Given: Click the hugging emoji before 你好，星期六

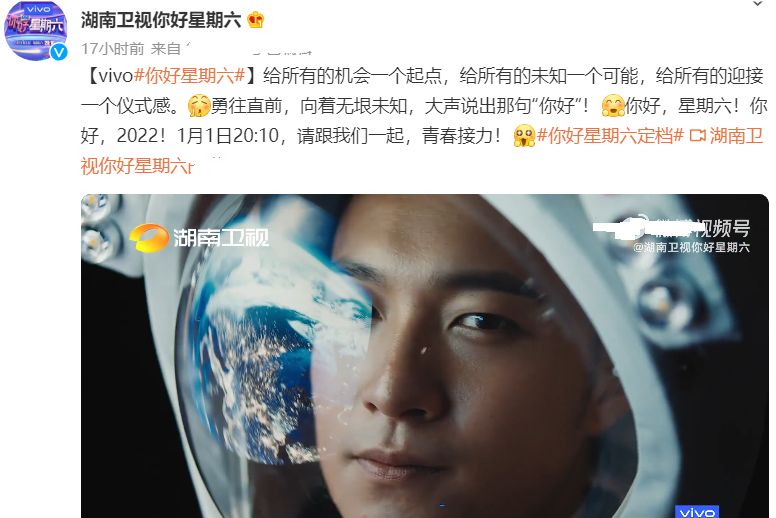Looking at the screenshot, I should tap(613, 106).
